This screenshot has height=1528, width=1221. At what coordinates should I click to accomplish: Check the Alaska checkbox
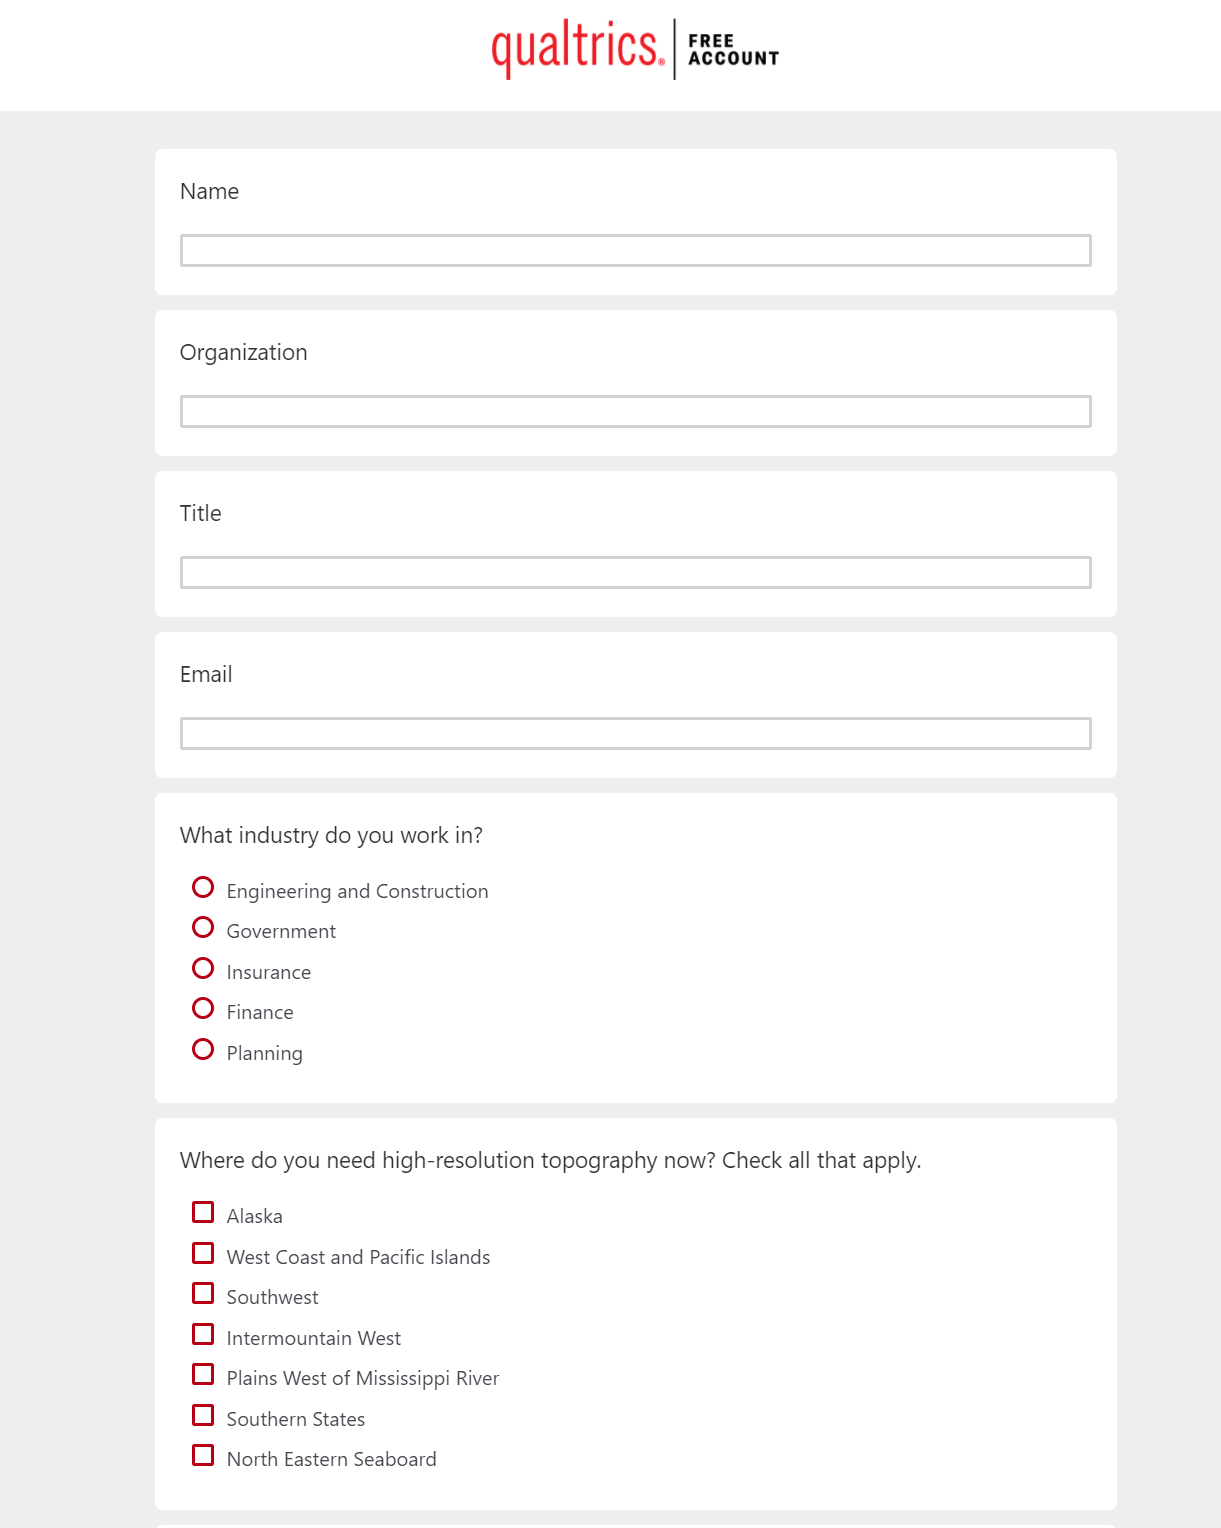(x=203, y=1213)
